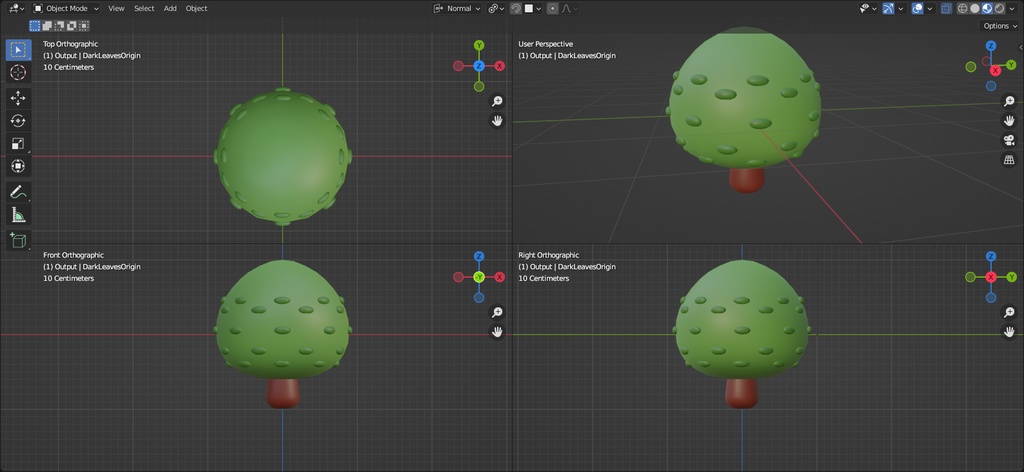
Task: Click pan hand in Front Orthographic viewport
Action: [x=497, y=332]
